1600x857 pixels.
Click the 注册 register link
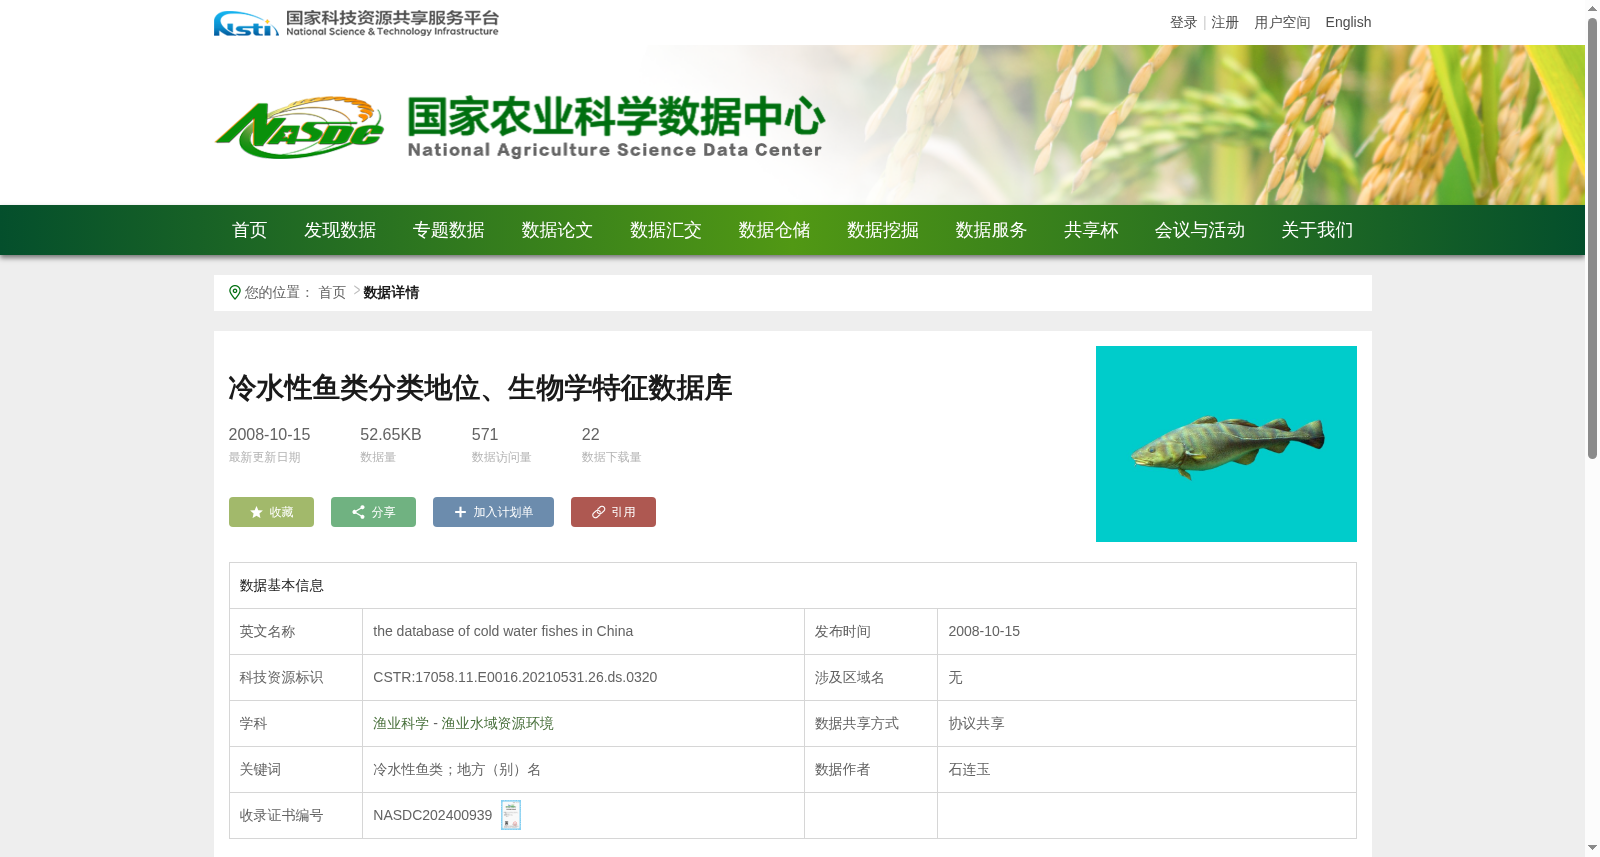(1225, 22)
